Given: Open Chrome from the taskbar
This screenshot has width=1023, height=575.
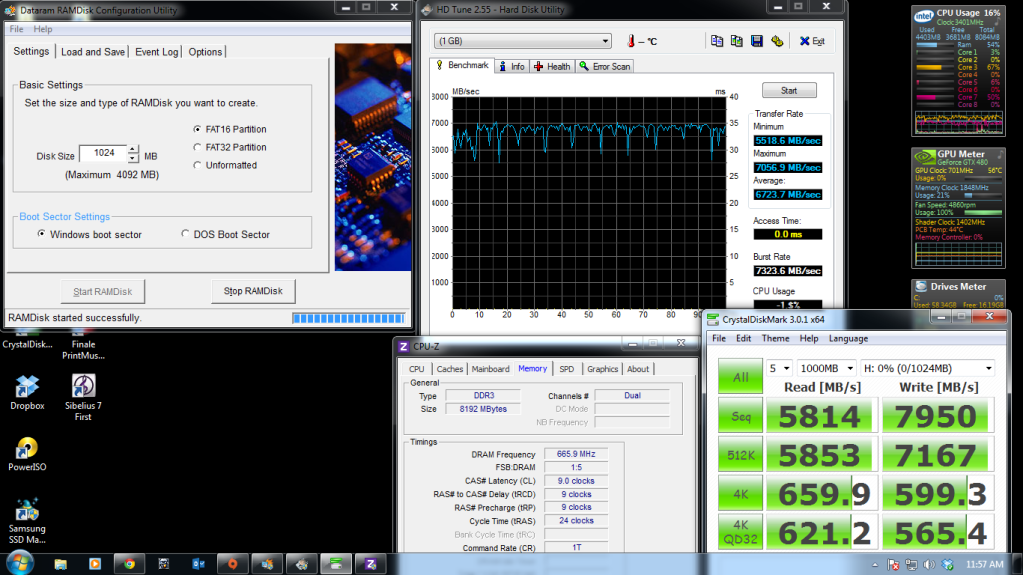Looking at the screenshot, I should click(129, 564).
